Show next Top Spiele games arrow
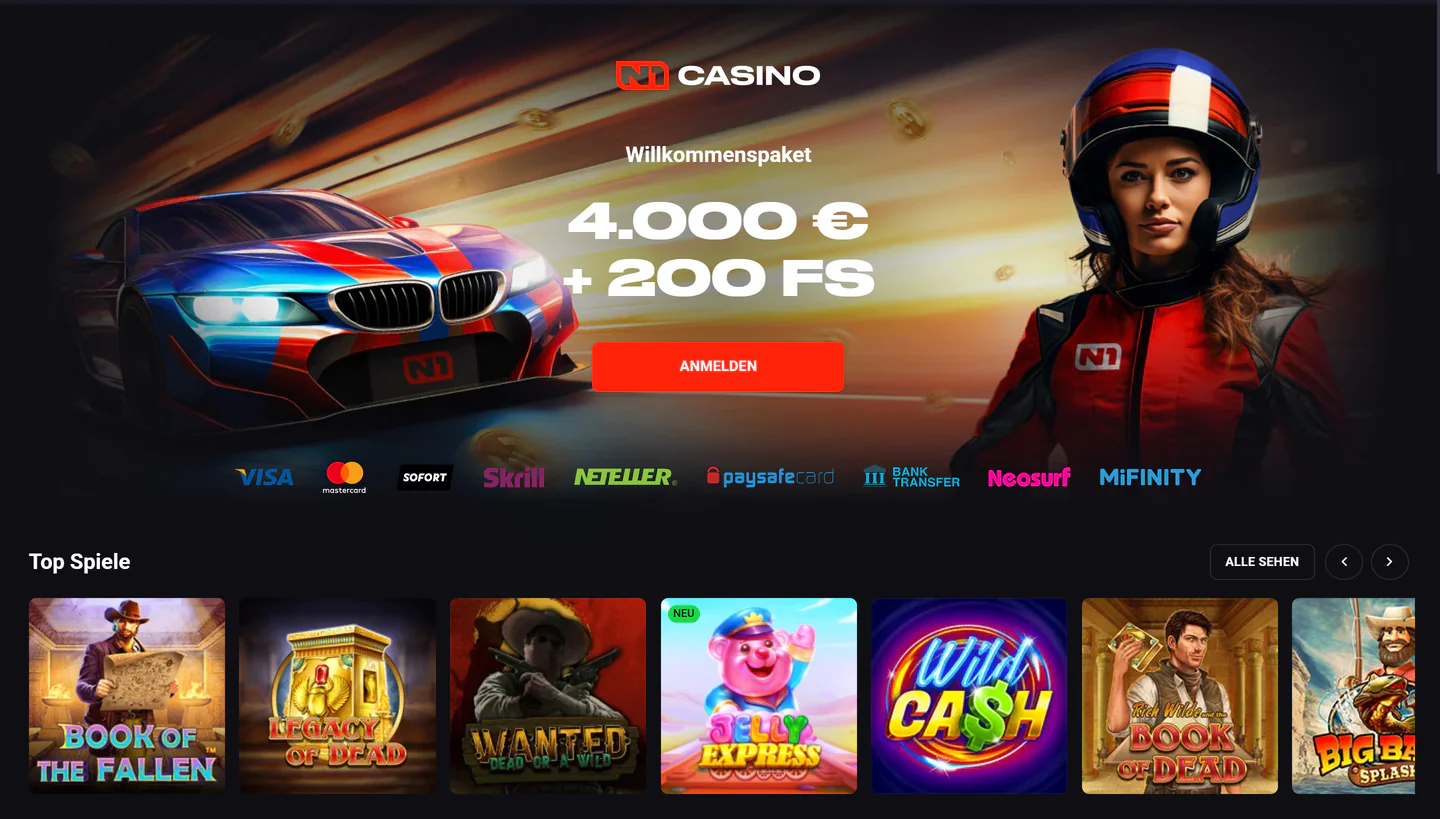The width and height of the screenshot is (1440, 819). (x=1390, y=562)
